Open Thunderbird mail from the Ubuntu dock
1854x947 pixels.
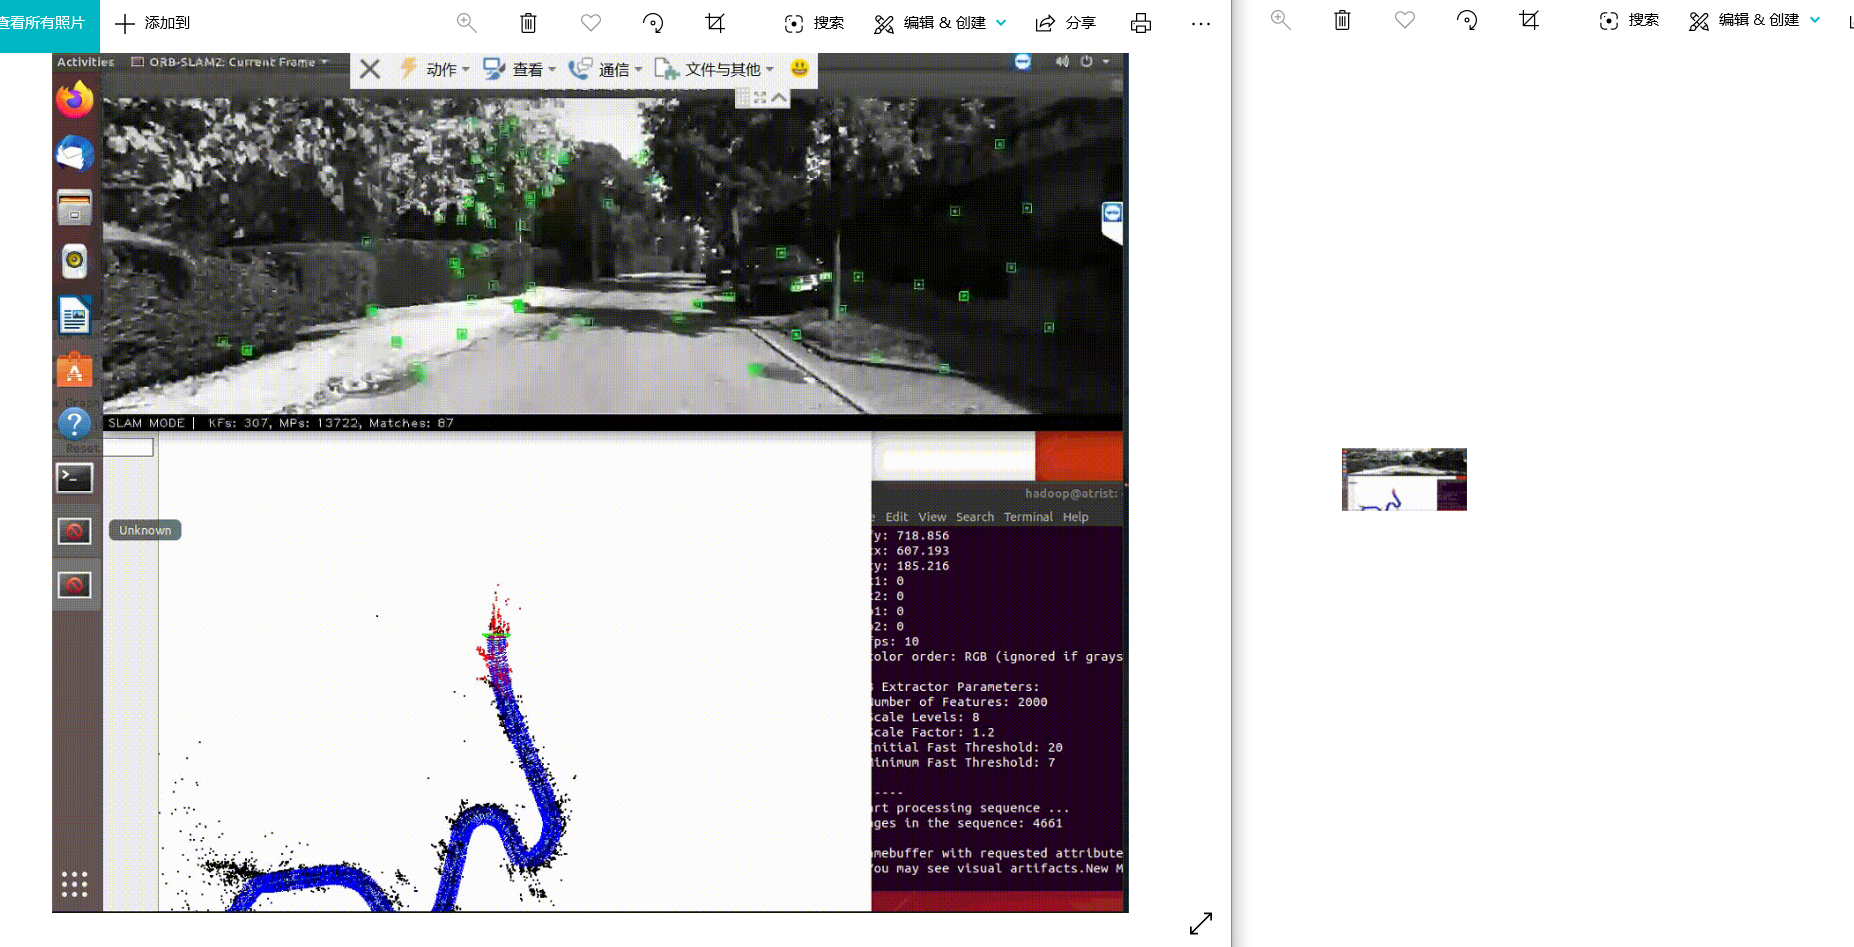pos(75,154)
